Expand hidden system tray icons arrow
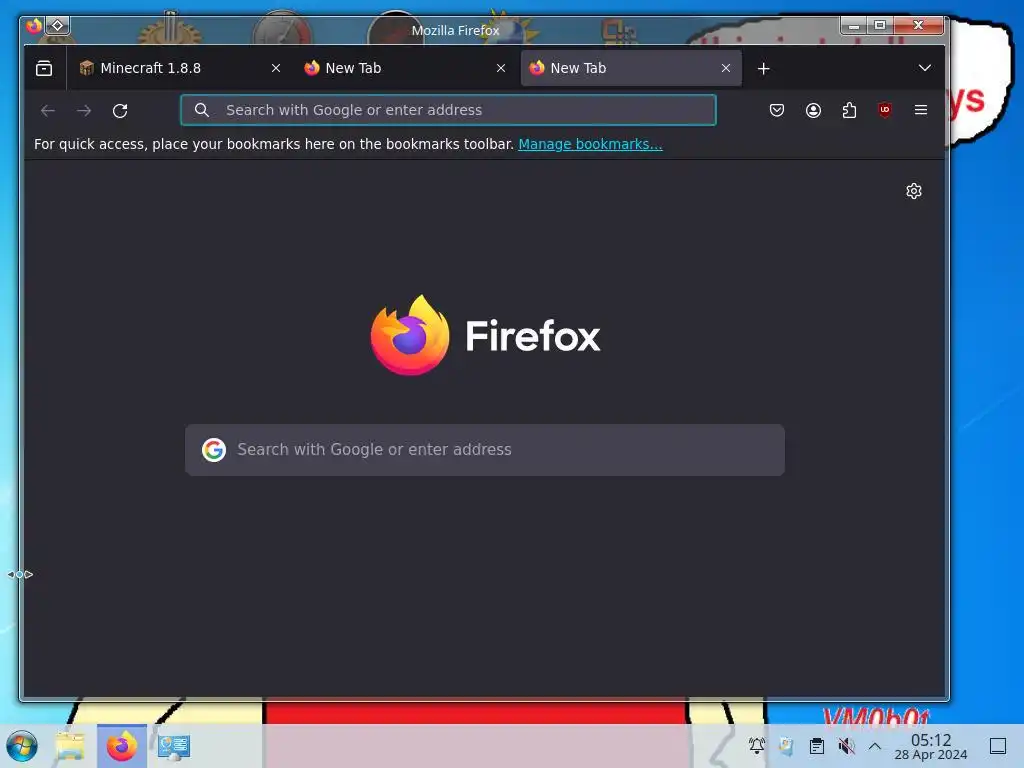 pyautogui.click(x=875, y=746)
